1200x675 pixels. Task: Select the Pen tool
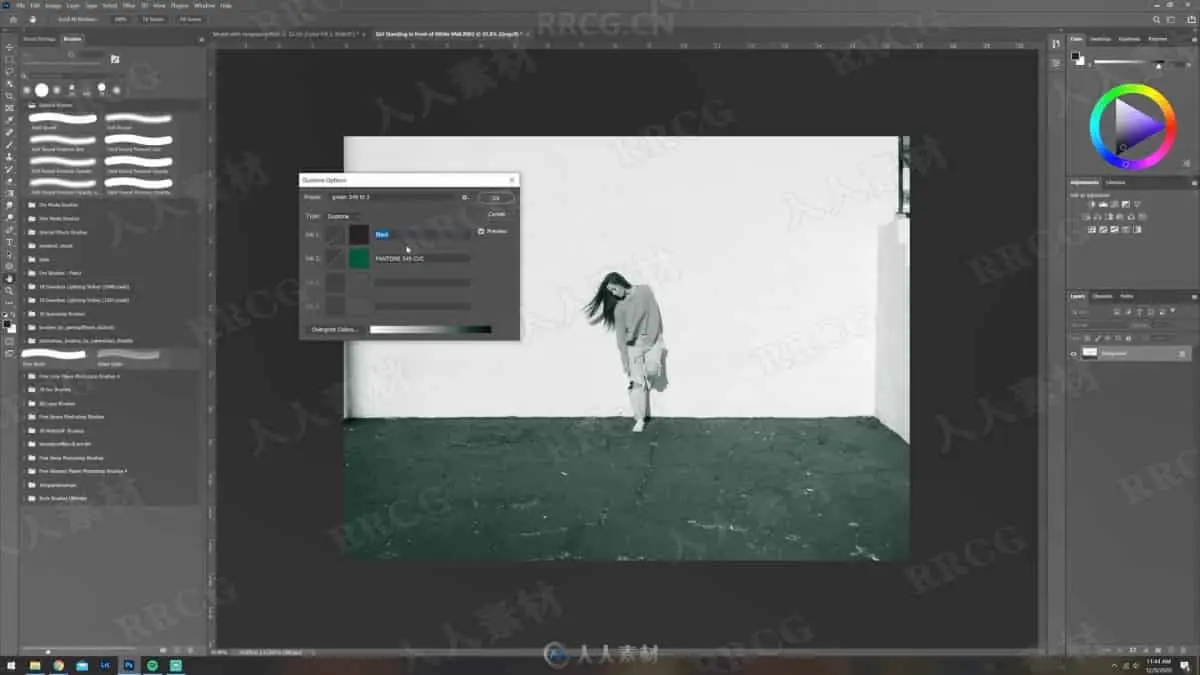10,230
